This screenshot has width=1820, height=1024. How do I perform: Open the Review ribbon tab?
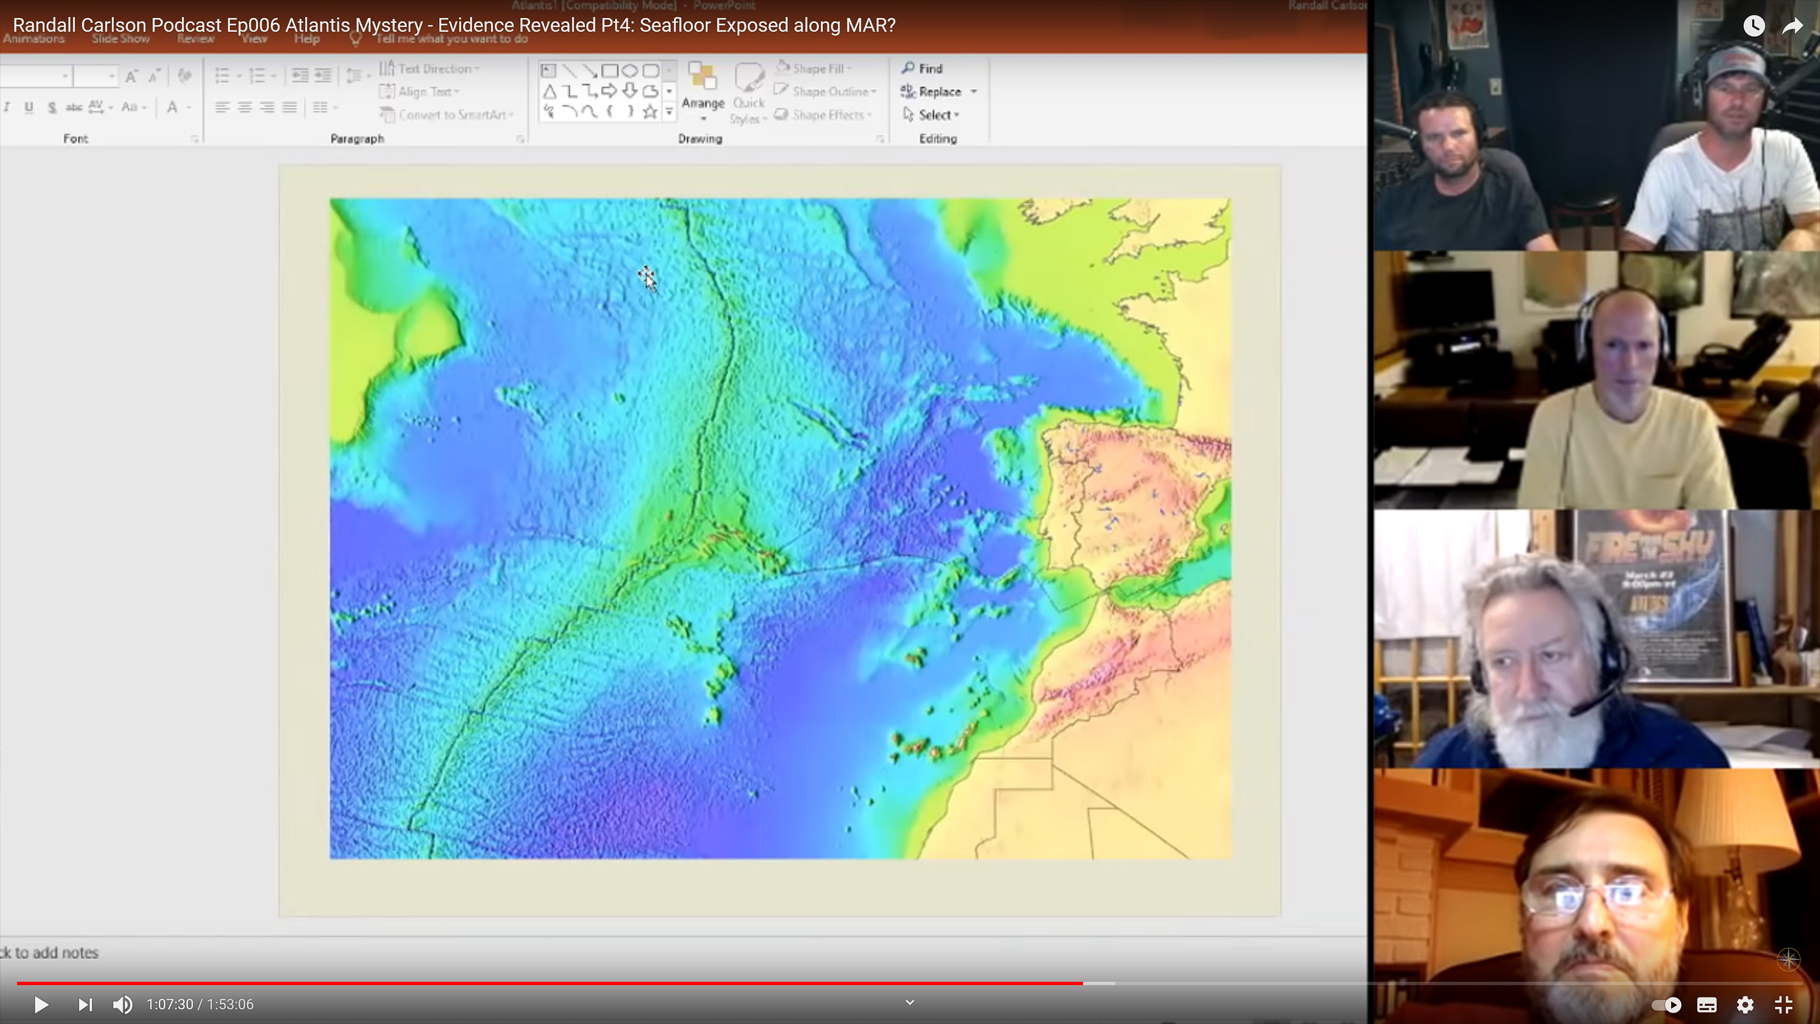tap(195, 39)
